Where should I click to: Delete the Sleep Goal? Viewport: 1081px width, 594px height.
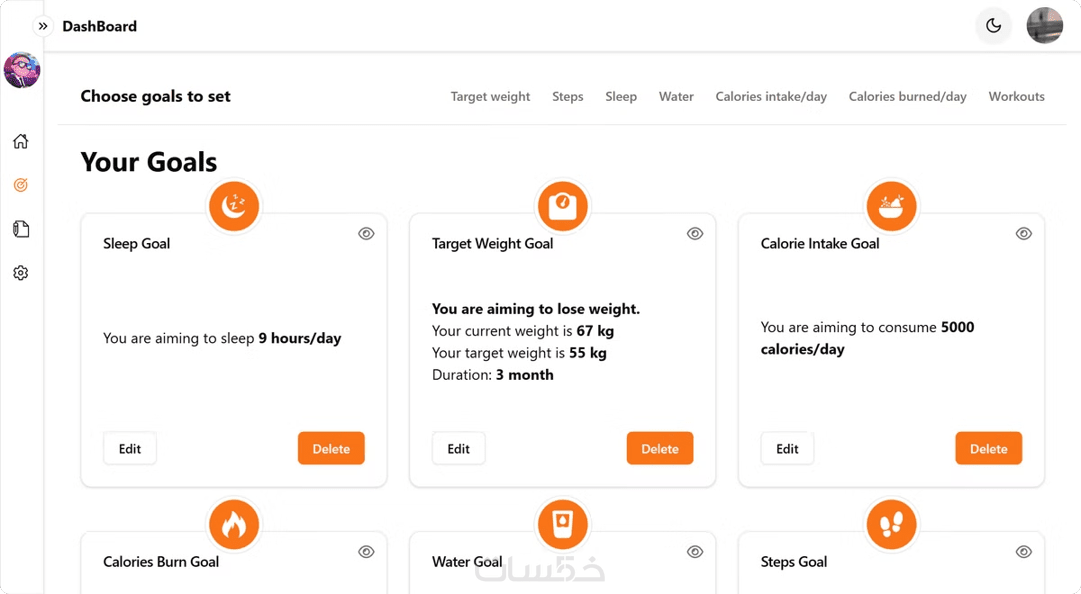coord(331,449)
